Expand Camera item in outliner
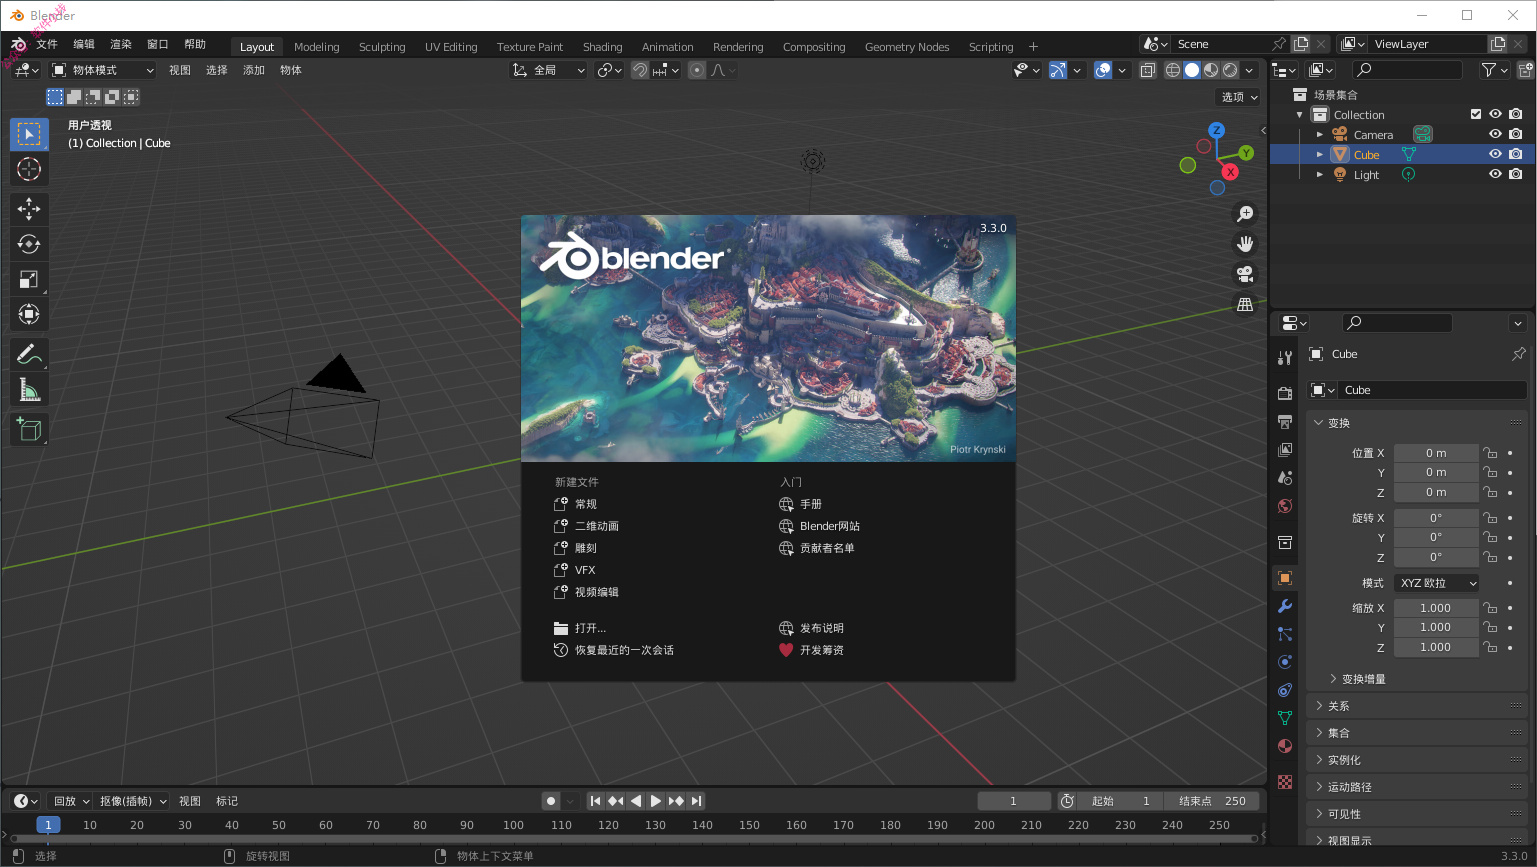Image resolution: width=1537 pixels, height=867 pixels. (1320, 134)
